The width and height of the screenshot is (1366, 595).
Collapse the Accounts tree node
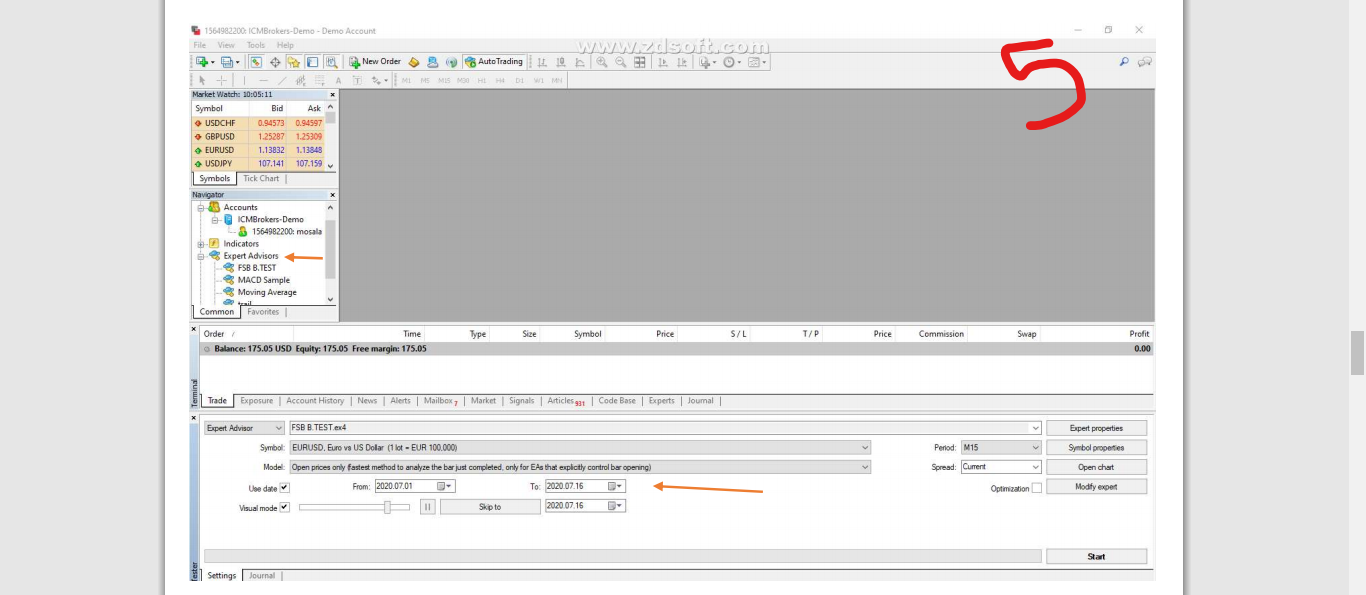click(201, 207)
